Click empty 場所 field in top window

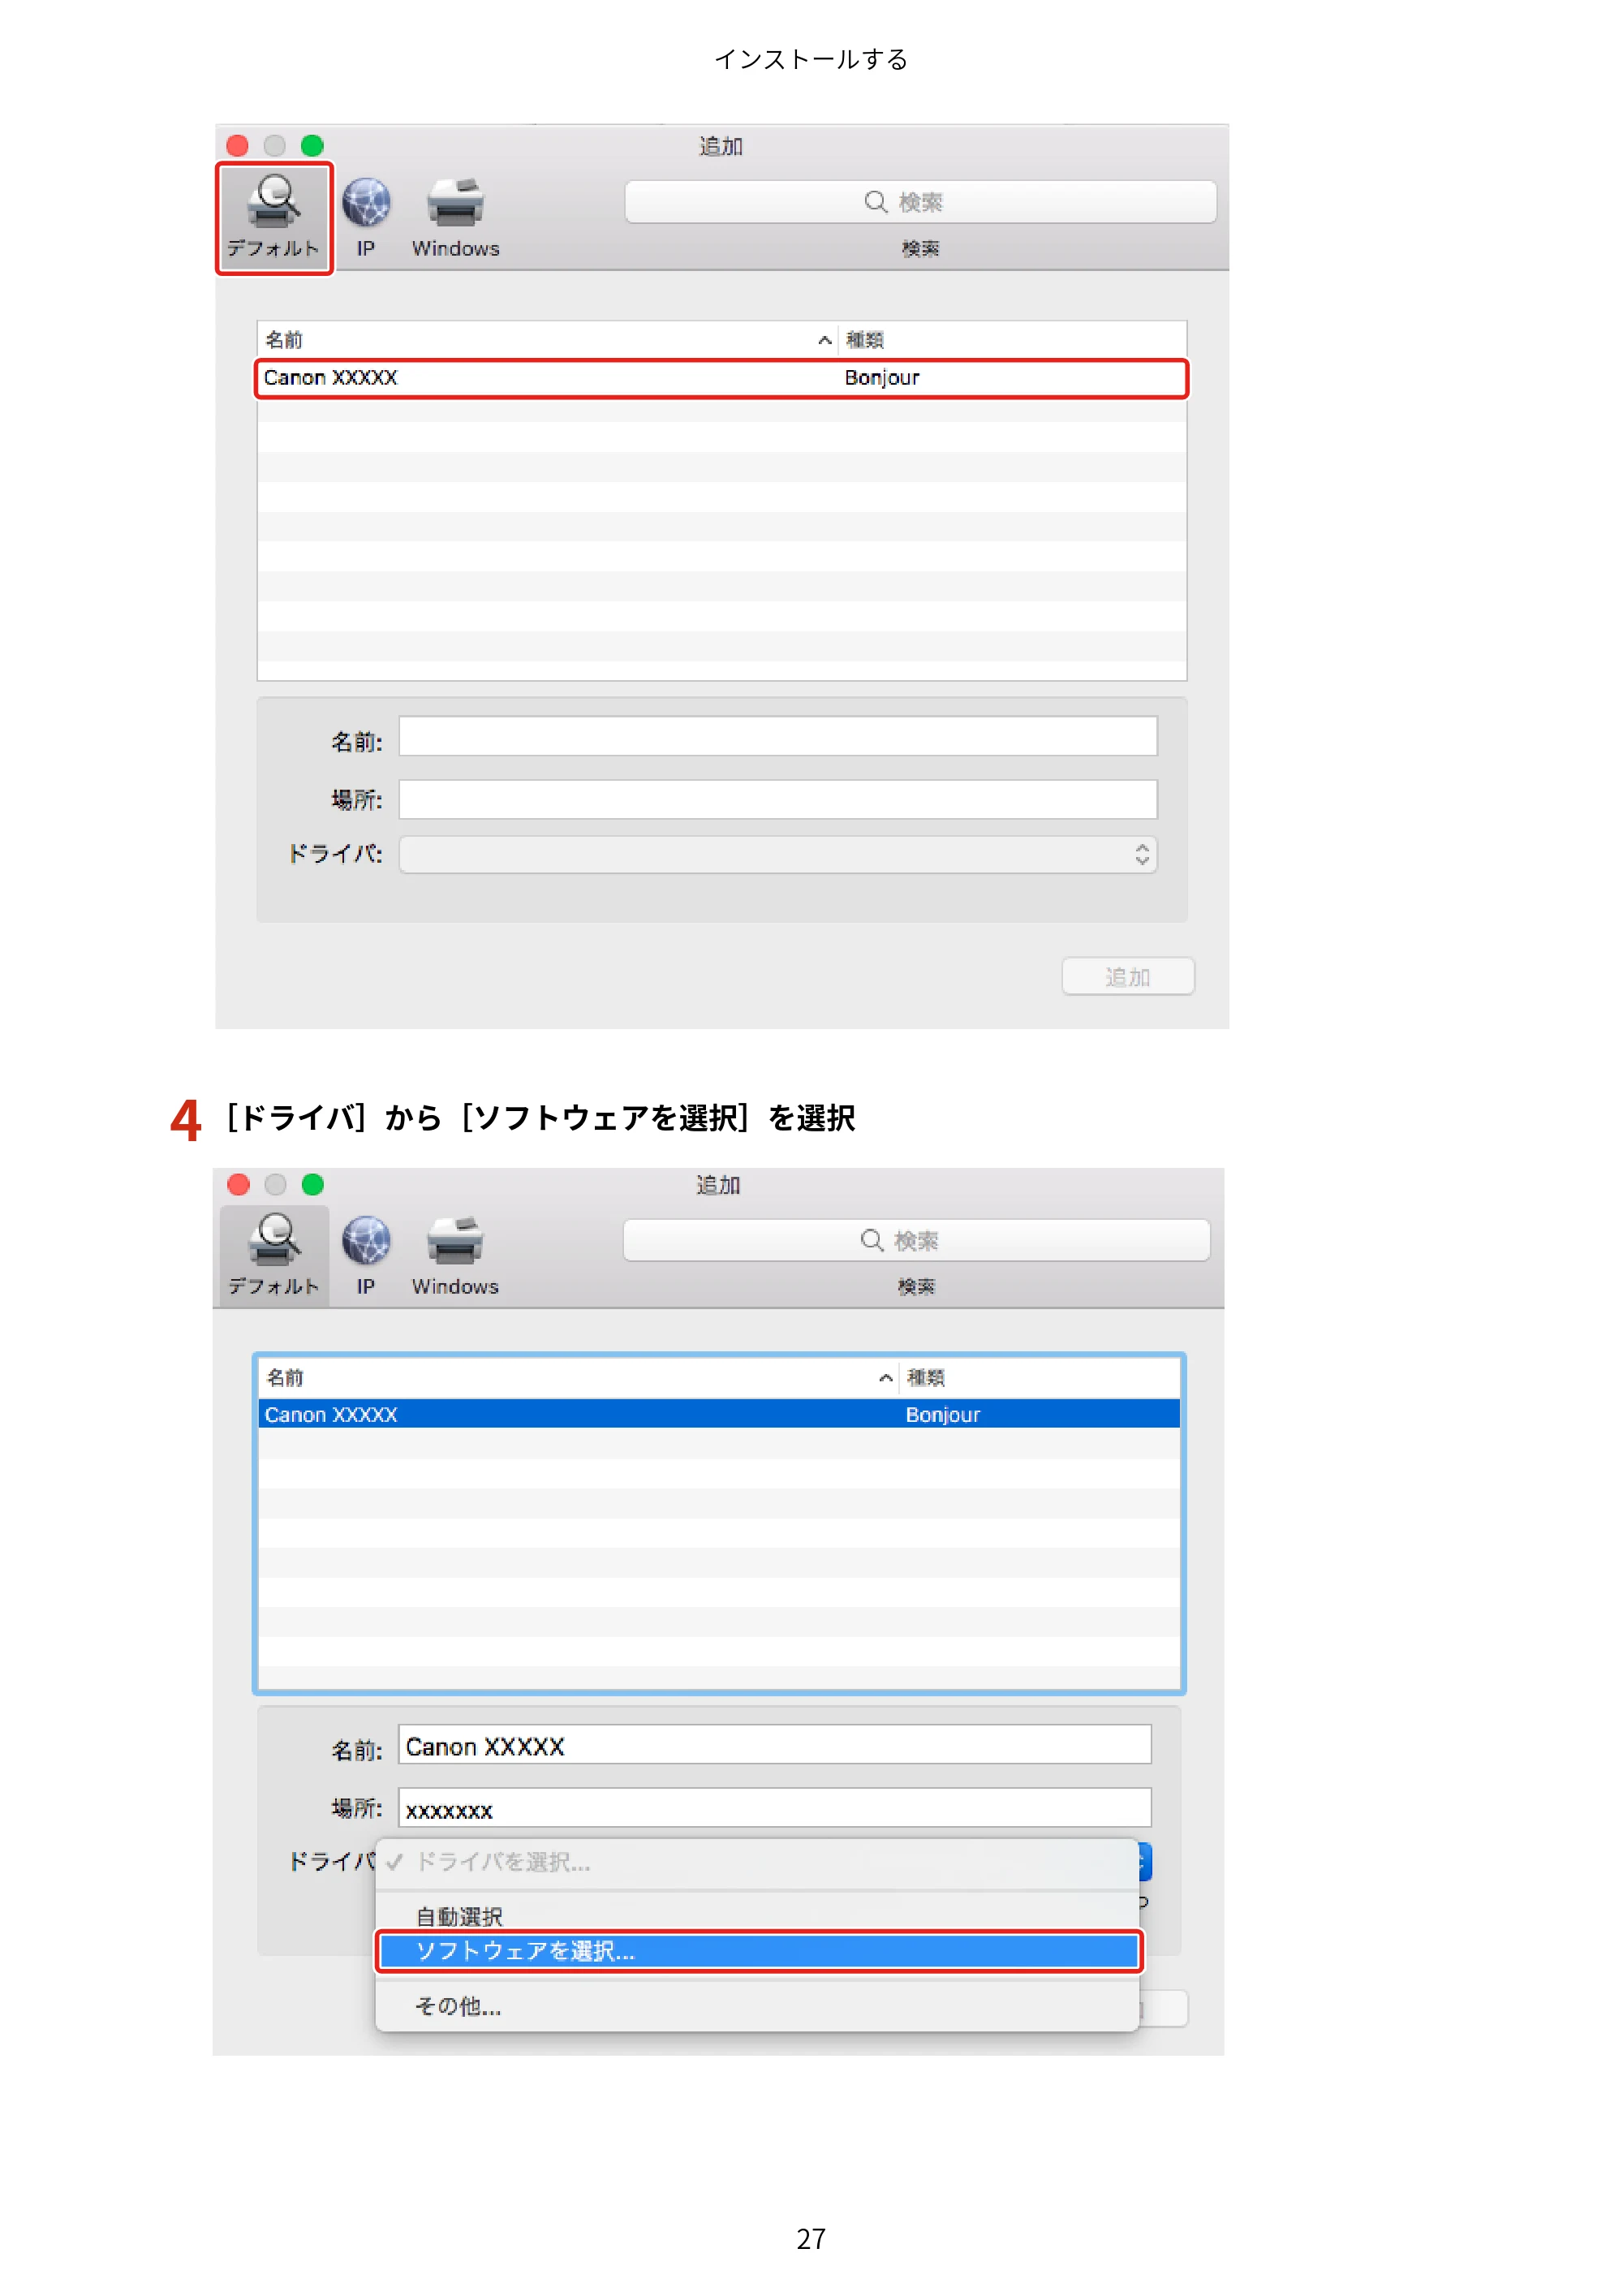click(778, 799)
